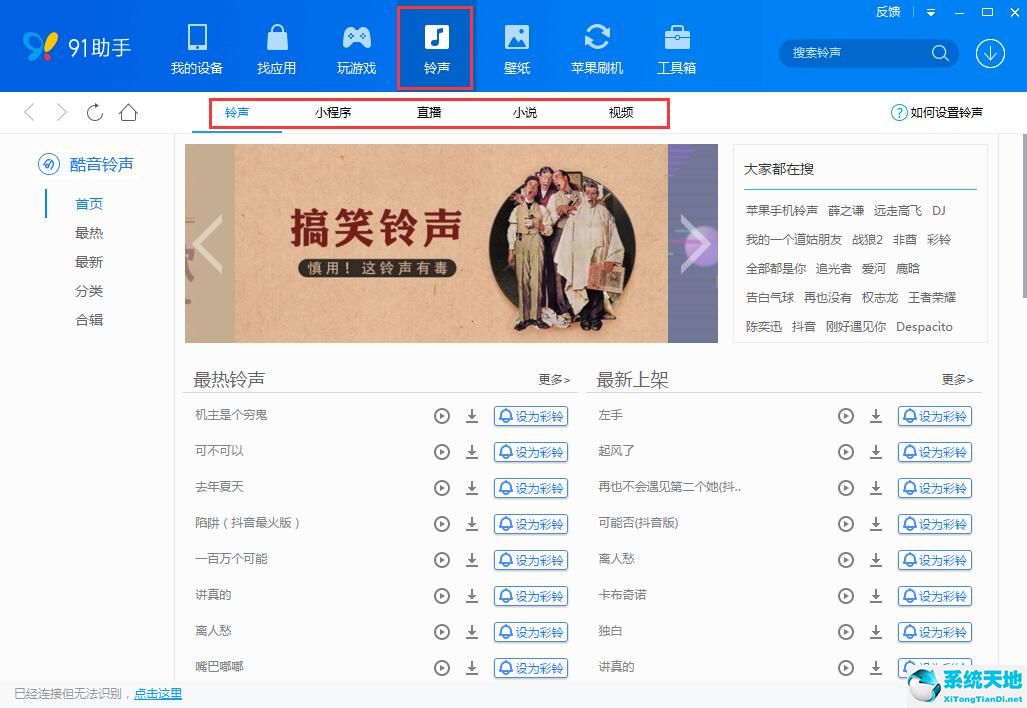Download the 左手 ringtone
The height and width of the screenshot is (708, 1027).
point(876,415)
